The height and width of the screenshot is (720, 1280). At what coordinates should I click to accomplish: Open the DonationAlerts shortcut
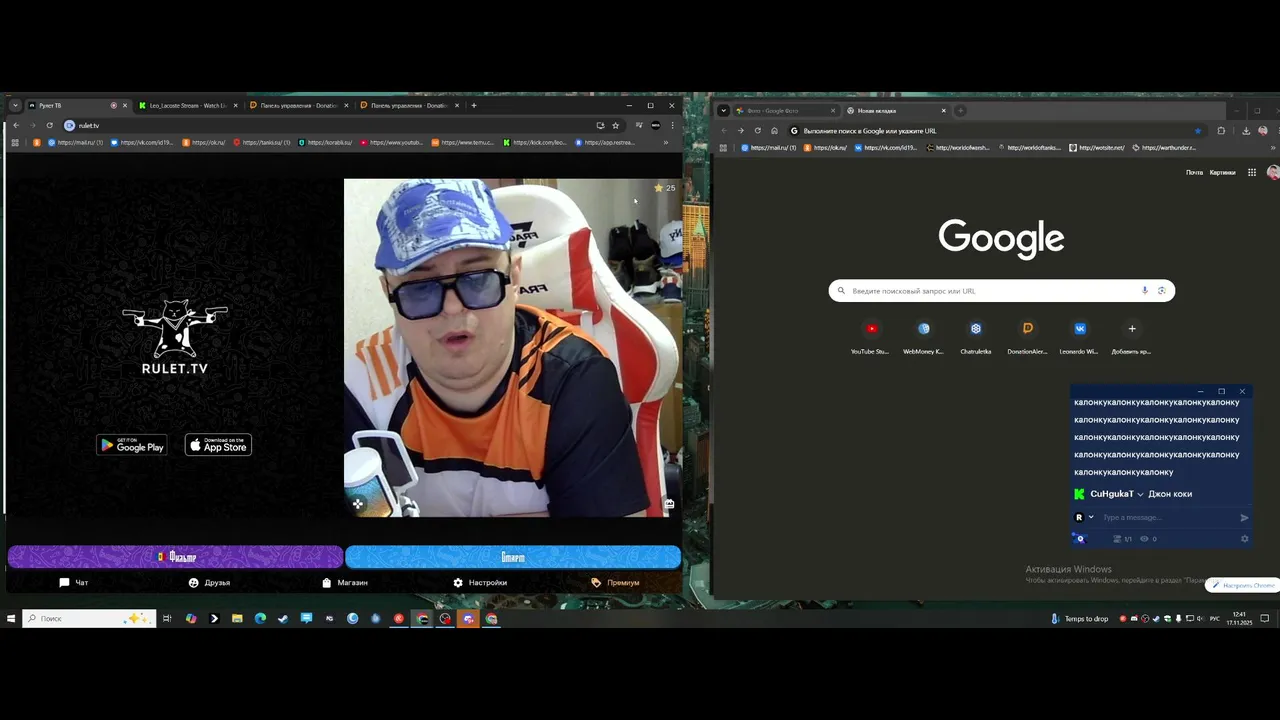point(1027,337)
